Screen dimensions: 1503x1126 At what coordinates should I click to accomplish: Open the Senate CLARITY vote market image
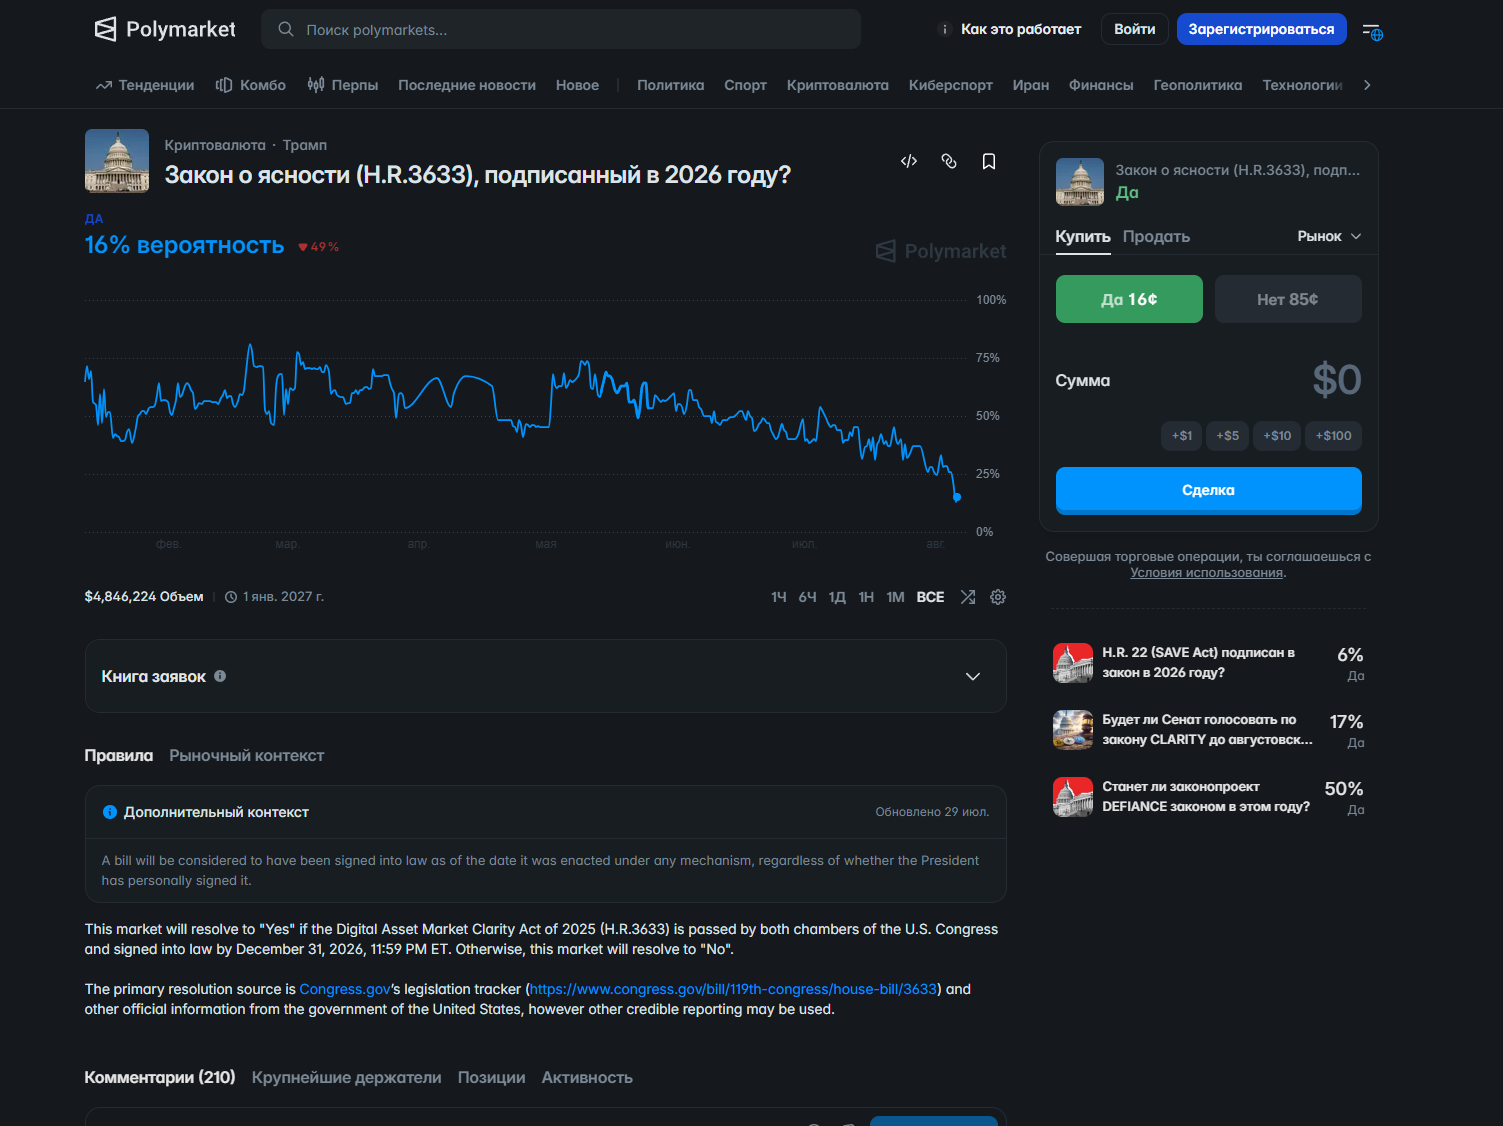click(1073, 729)
